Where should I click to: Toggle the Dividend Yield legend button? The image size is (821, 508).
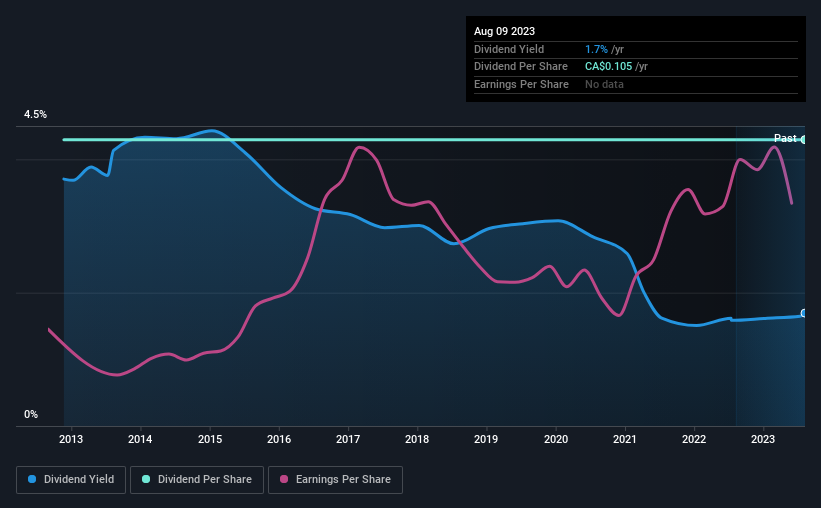coord(71,480)
